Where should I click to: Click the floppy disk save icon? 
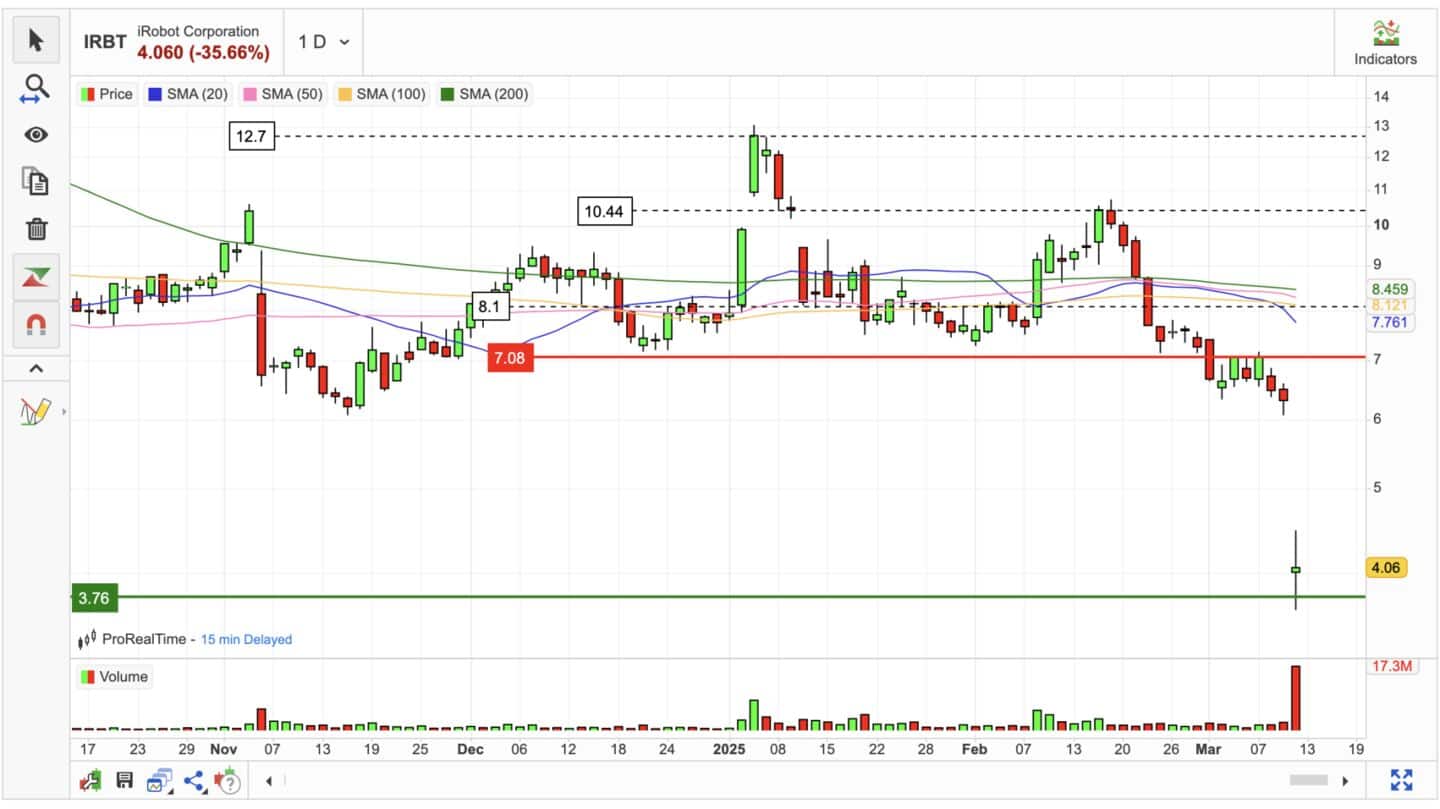(x=125, y=780)
